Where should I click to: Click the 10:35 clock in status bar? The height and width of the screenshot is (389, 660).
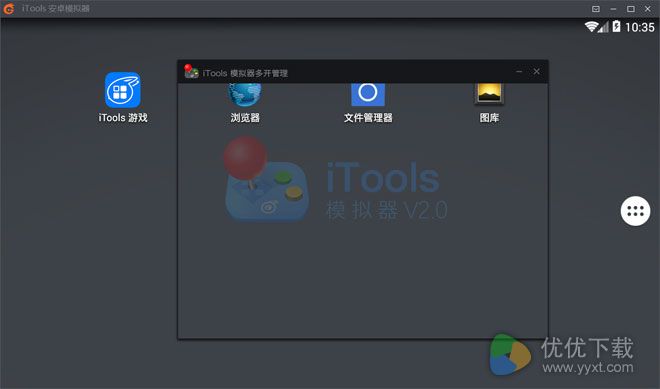click(x=639, y=27)
